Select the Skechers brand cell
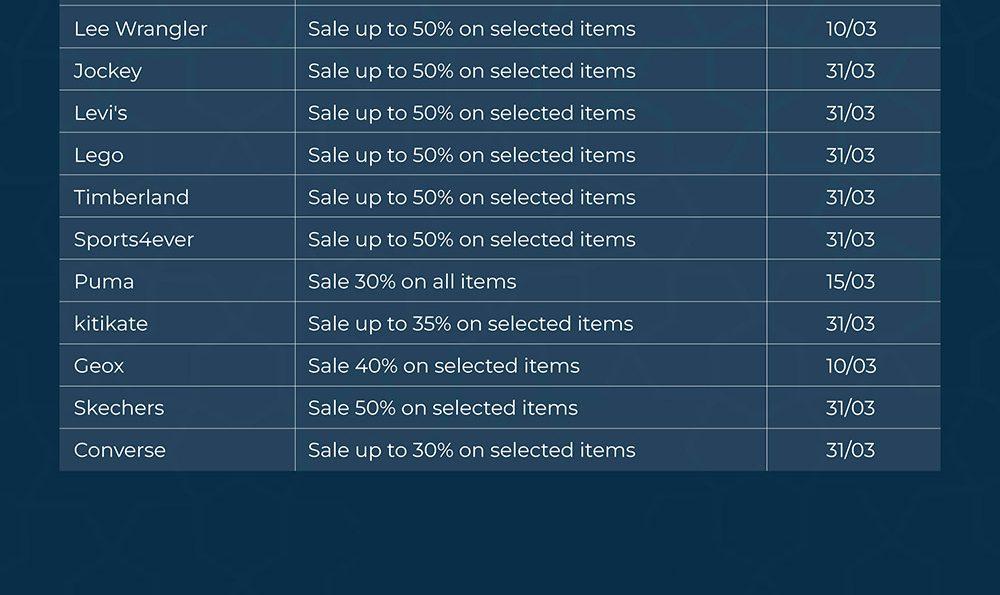 click(119, 407)
